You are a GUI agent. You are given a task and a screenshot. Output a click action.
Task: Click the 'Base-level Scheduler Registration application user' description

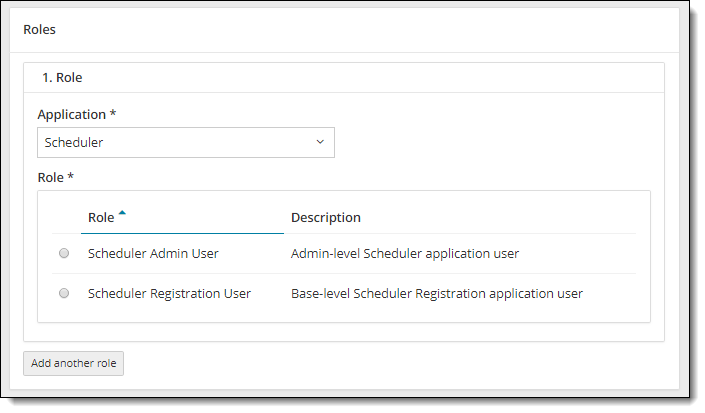click(x=436, y=294)
